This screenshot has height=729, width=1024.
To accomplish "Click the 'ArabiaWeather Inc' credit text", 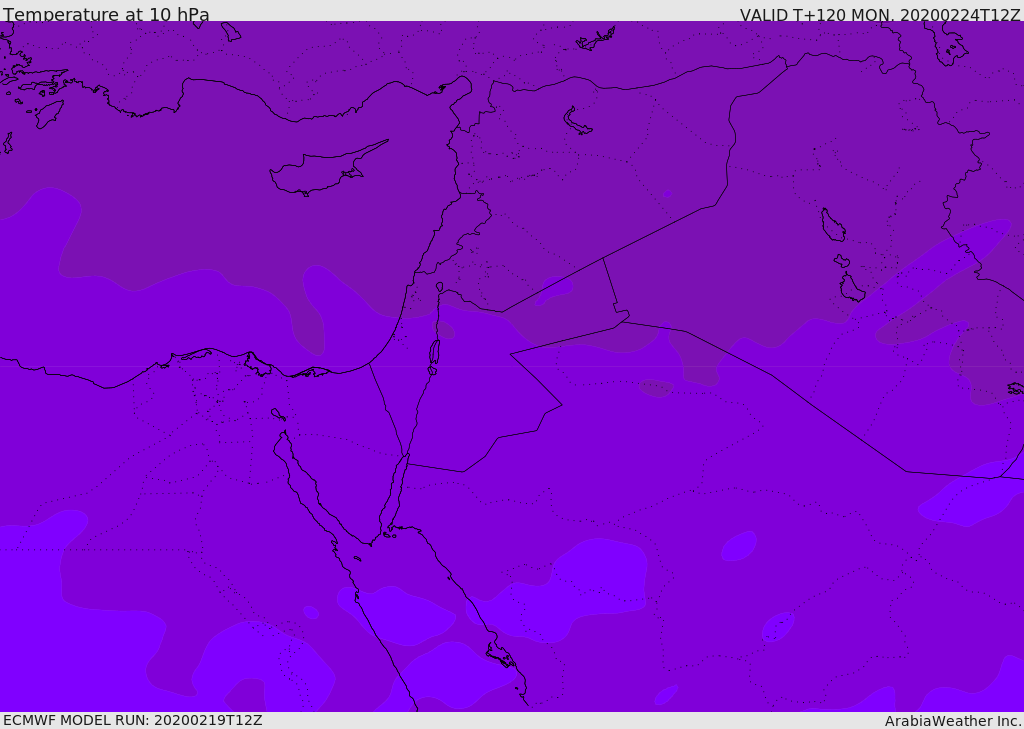I will point(954,721).
